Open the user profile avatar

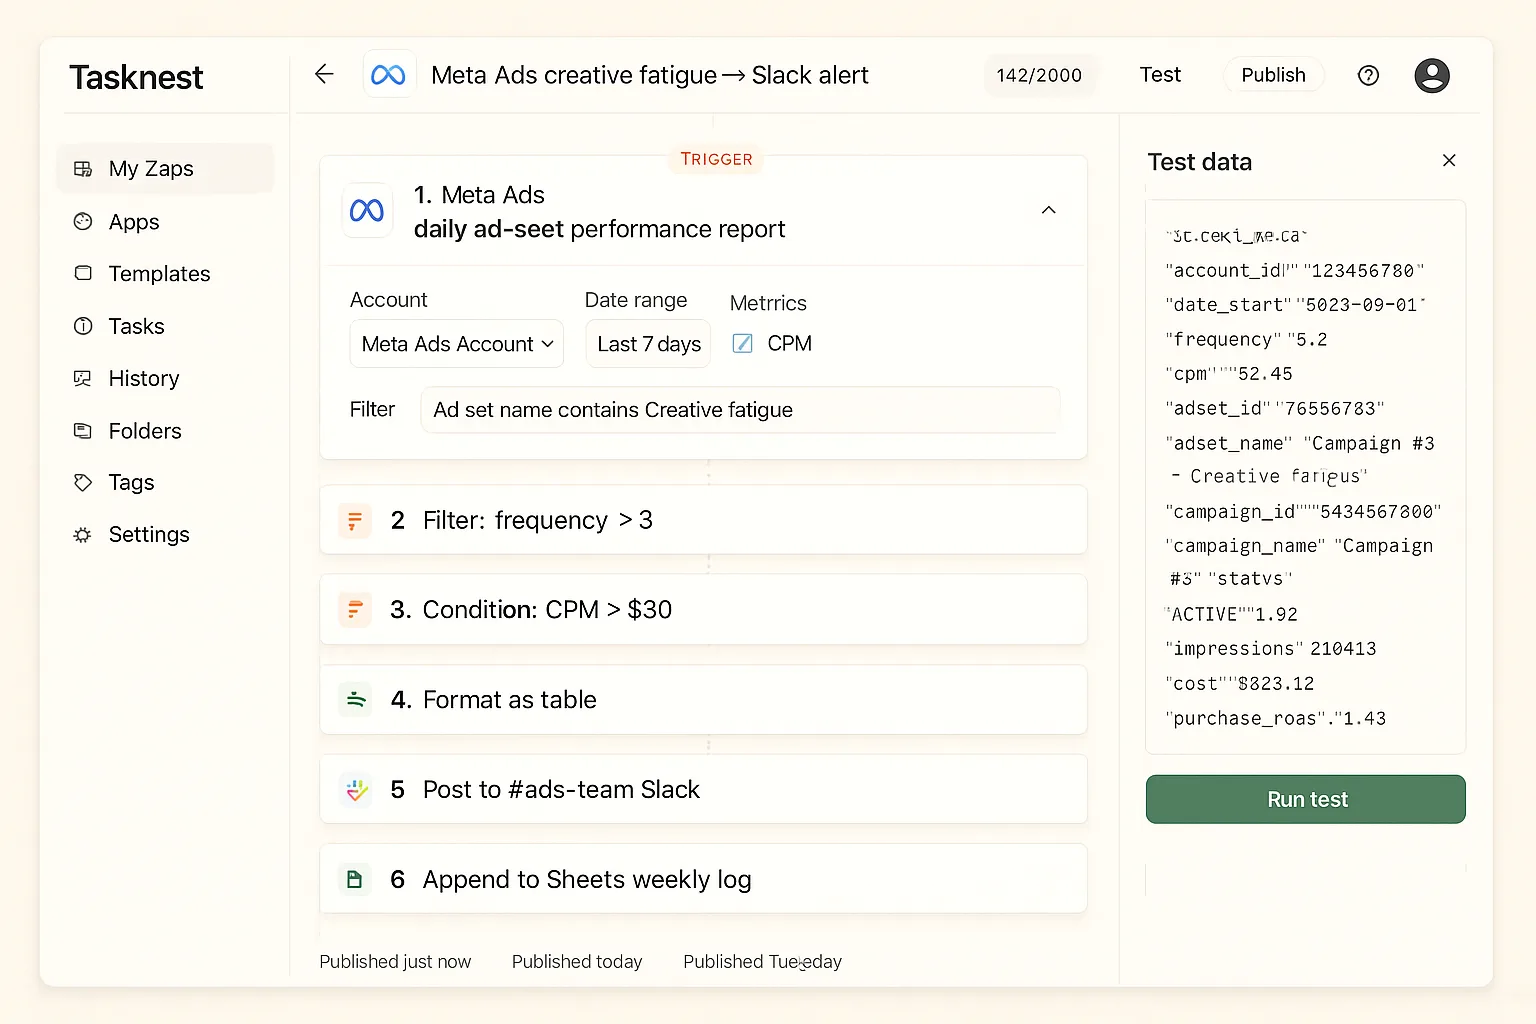pyautogui.click(x=1432, y=75)
